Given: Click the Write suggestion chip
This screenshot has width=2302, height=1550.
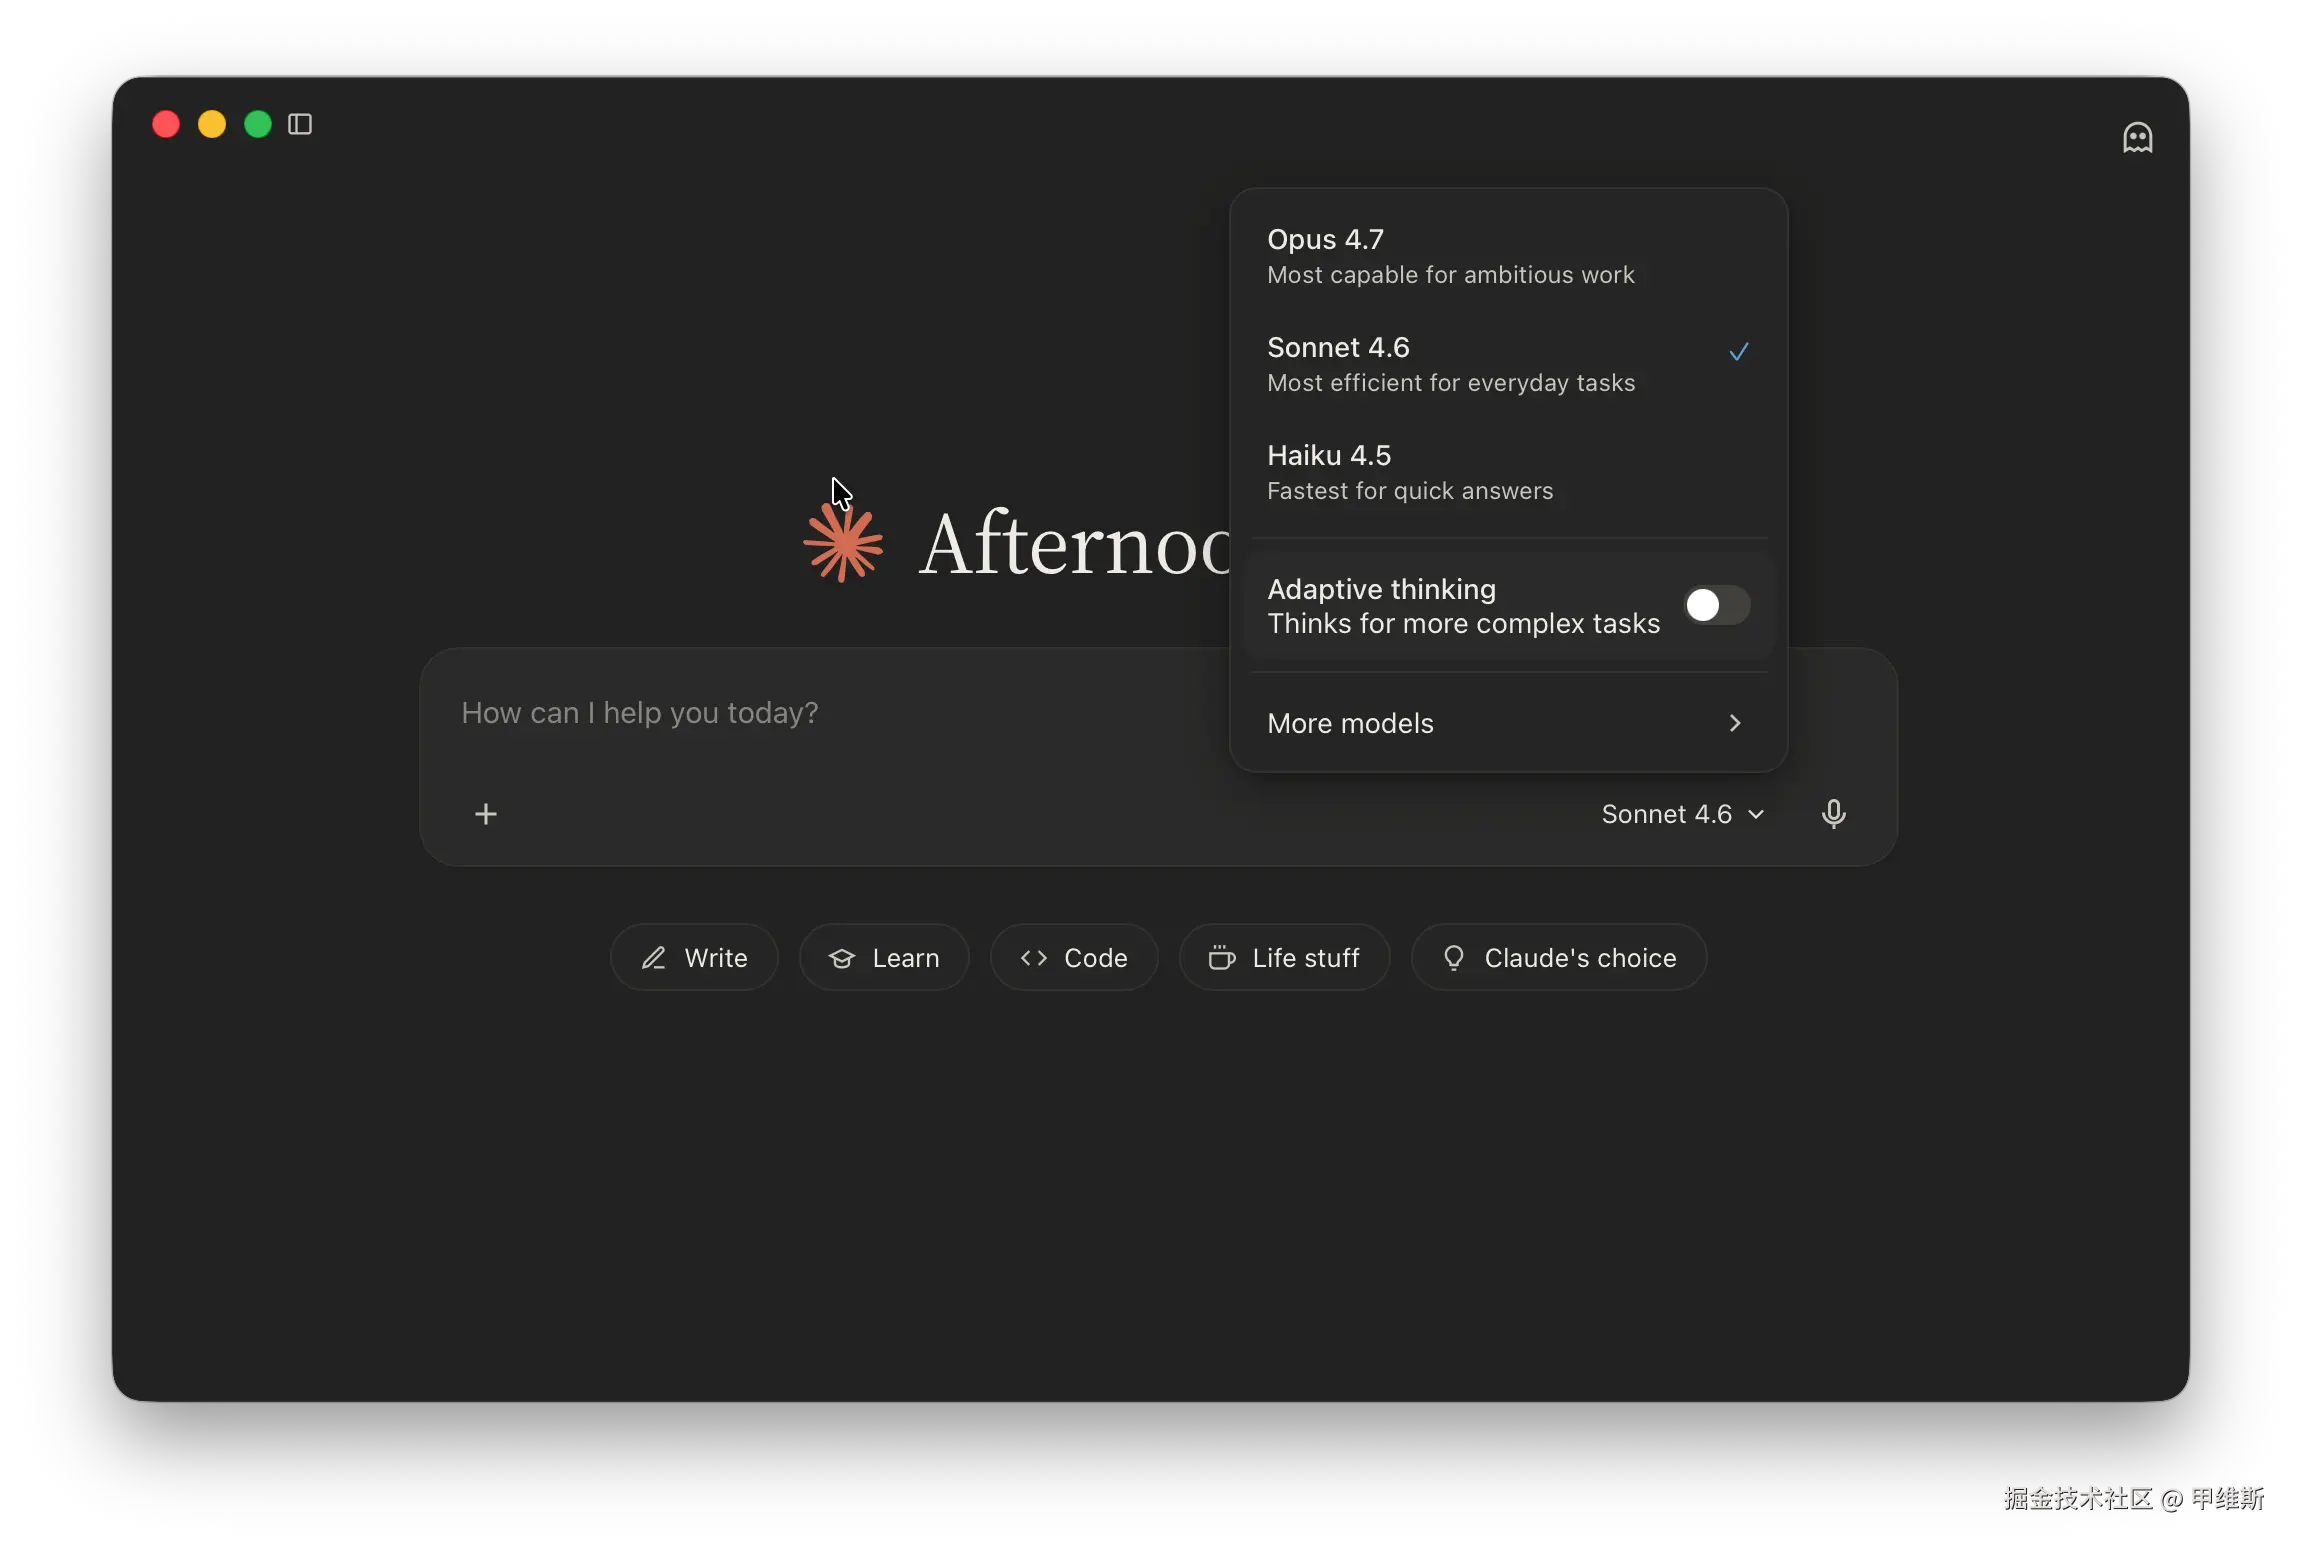Looking at the screenshot, I should (x=694, y=957).
